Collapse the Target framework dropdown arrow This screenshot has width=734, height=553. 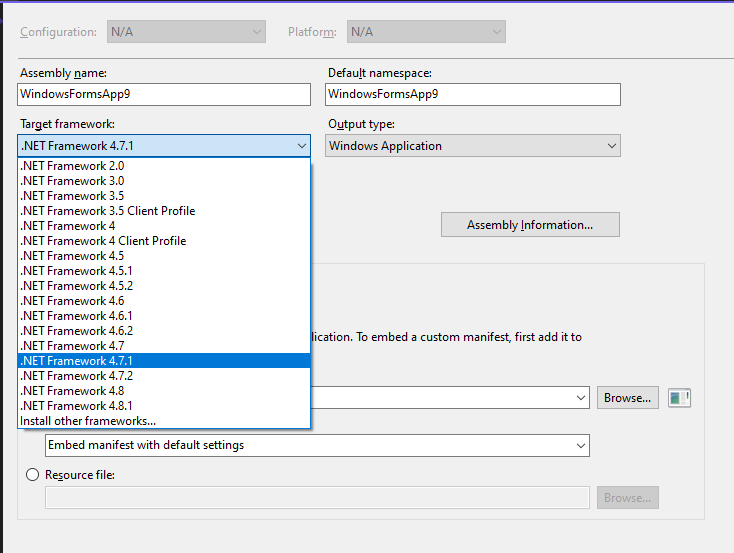[x=302, y=146]
